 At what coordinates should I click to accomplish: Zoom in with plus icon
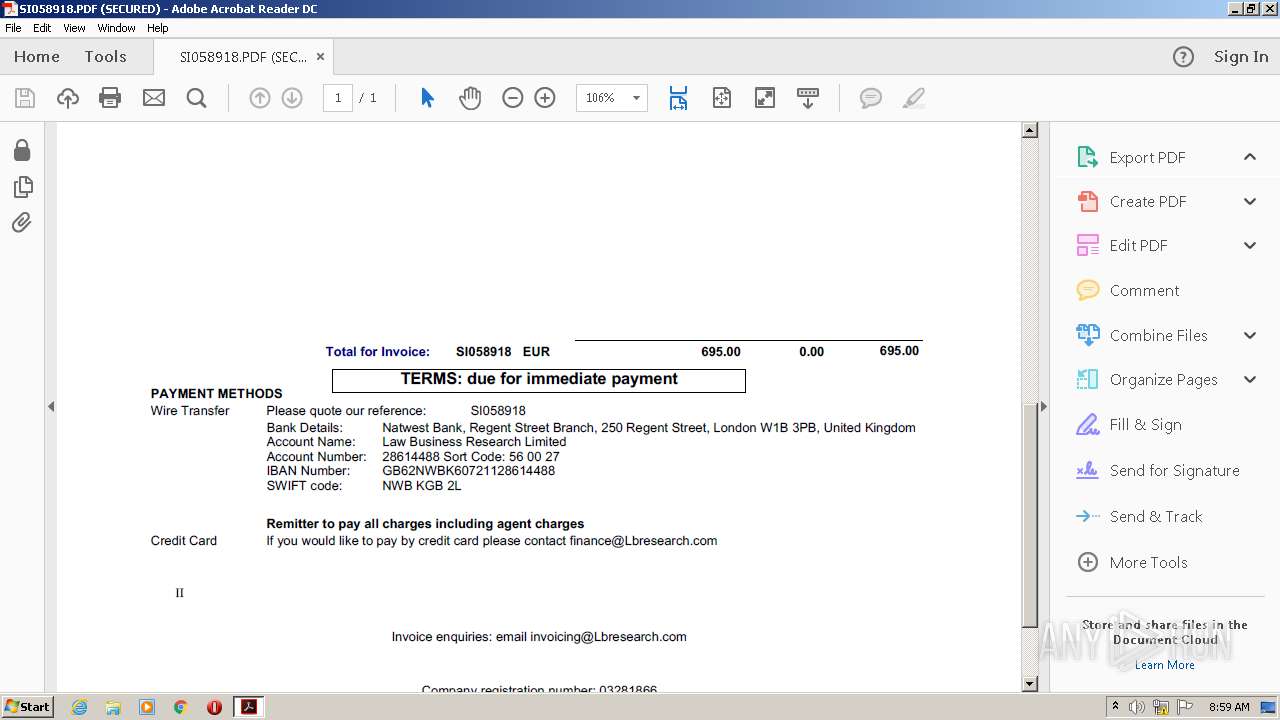click(545, 98)
